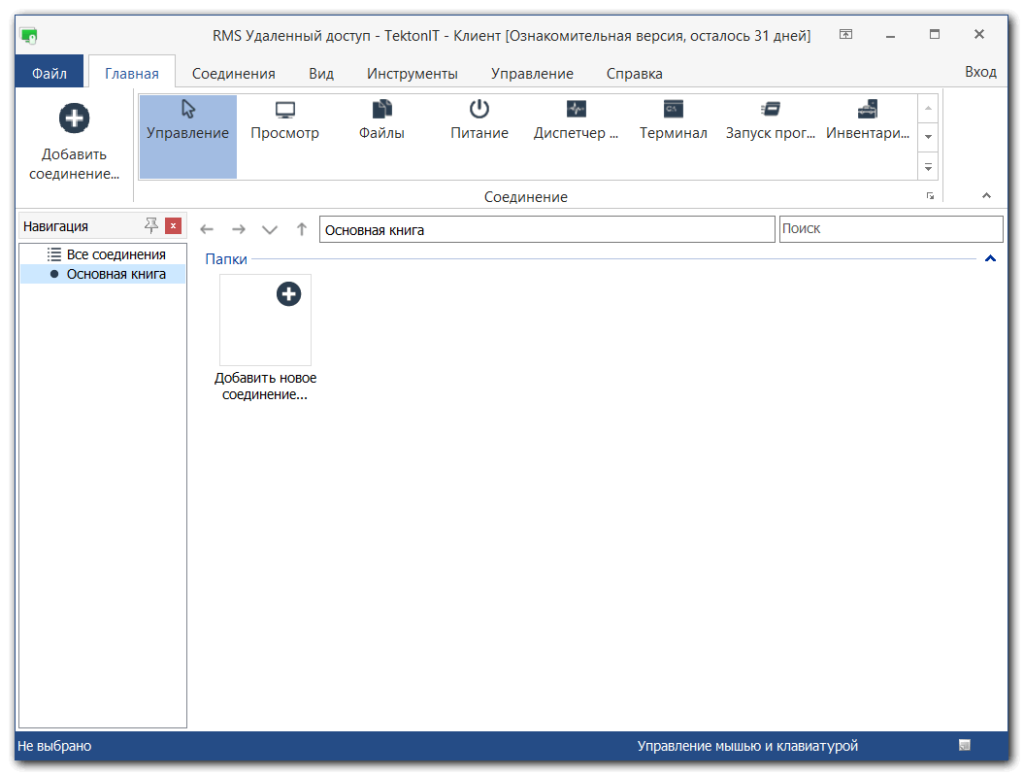This screenshot has width=1024, height=776.
Task: Click the Вход login button
Action: click(980, 72)
